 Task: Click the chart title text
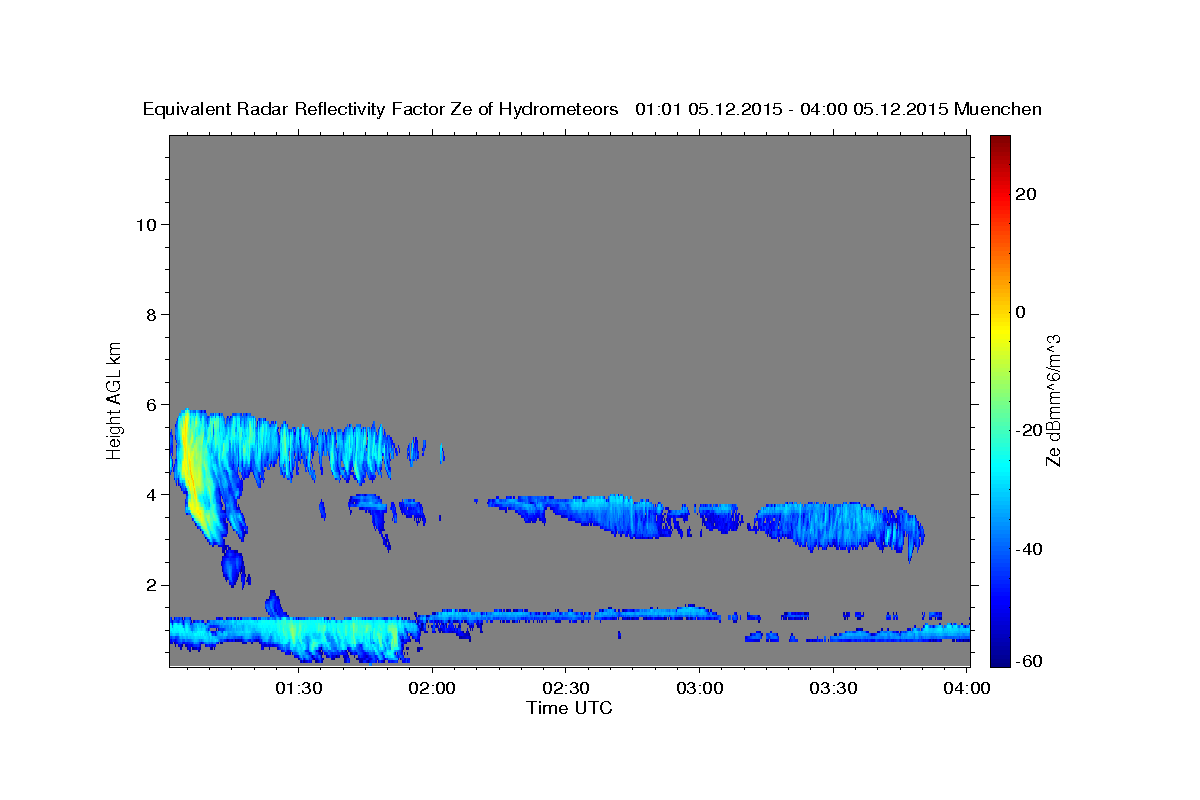coord(592,109)
